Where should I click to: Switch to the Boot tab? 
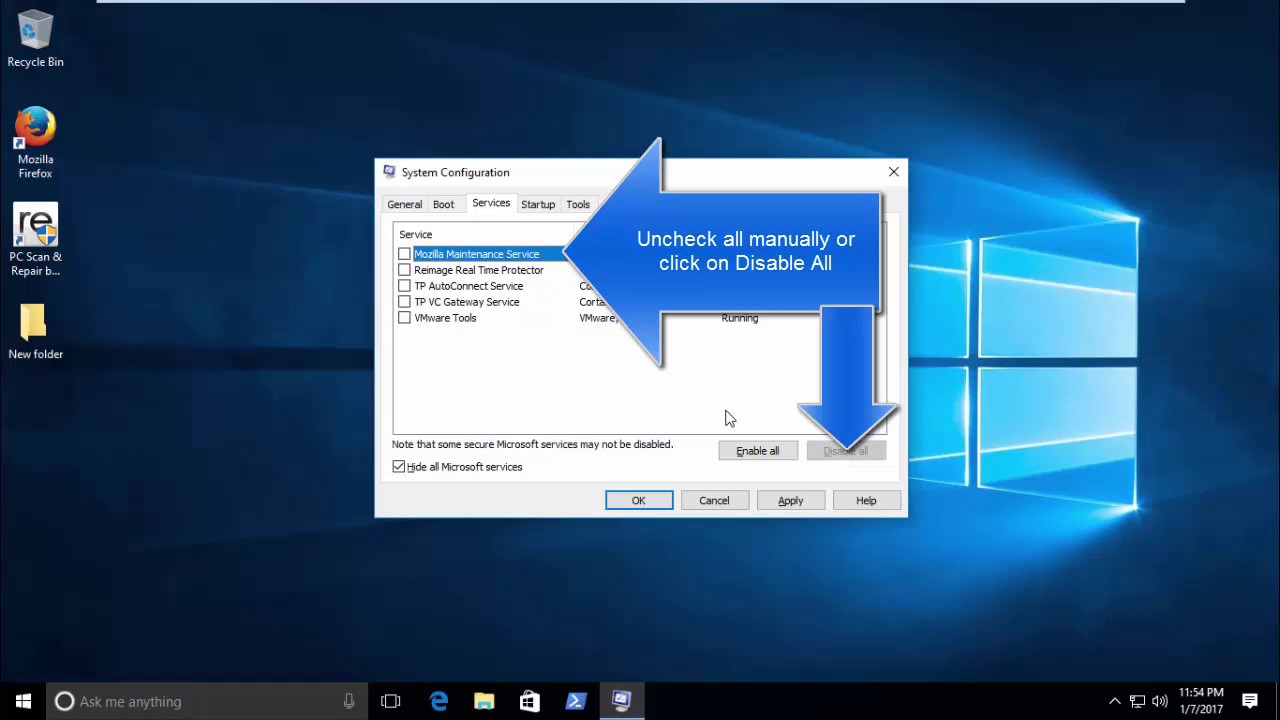click(x=443, y=205)
